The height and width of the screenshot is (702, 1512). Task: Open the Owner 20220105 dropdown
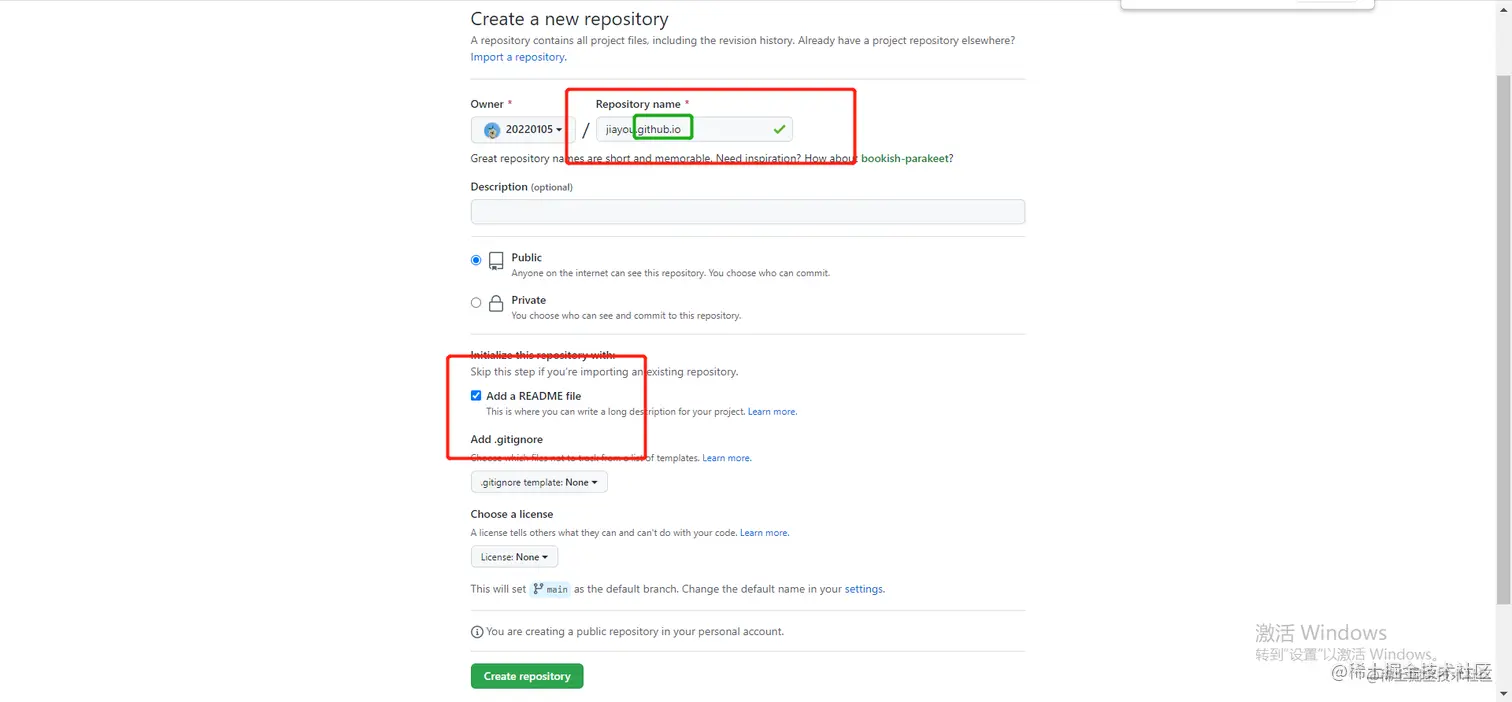pyautogui.click(x=522, y=130)
